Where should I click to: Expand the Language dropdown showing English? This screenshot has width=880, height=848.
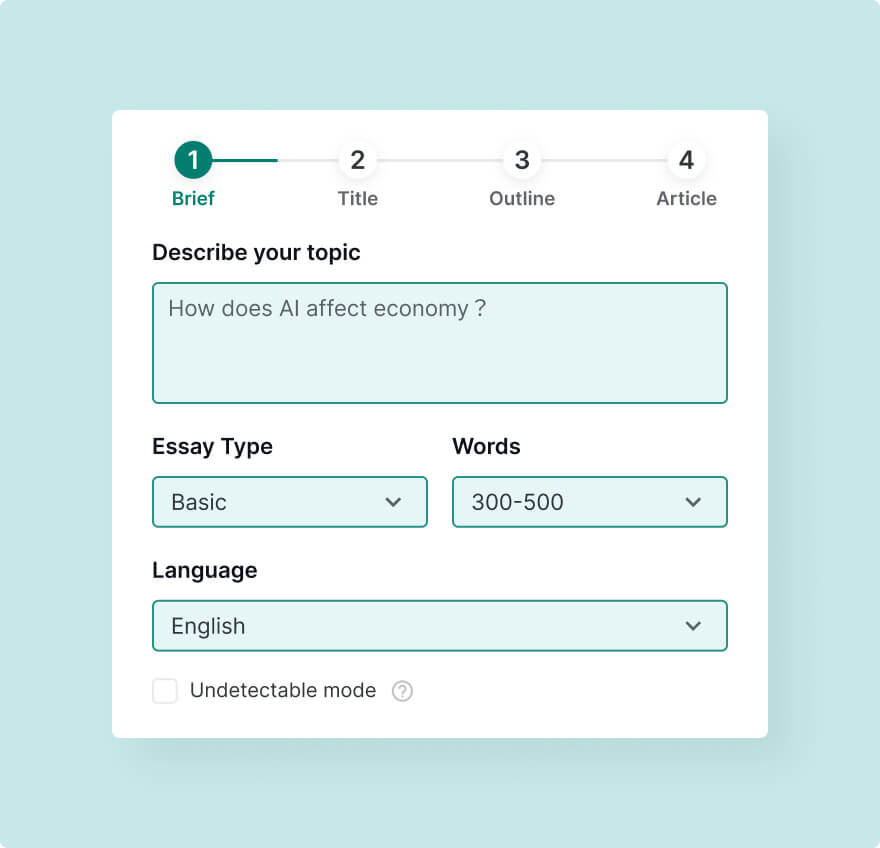440,626
